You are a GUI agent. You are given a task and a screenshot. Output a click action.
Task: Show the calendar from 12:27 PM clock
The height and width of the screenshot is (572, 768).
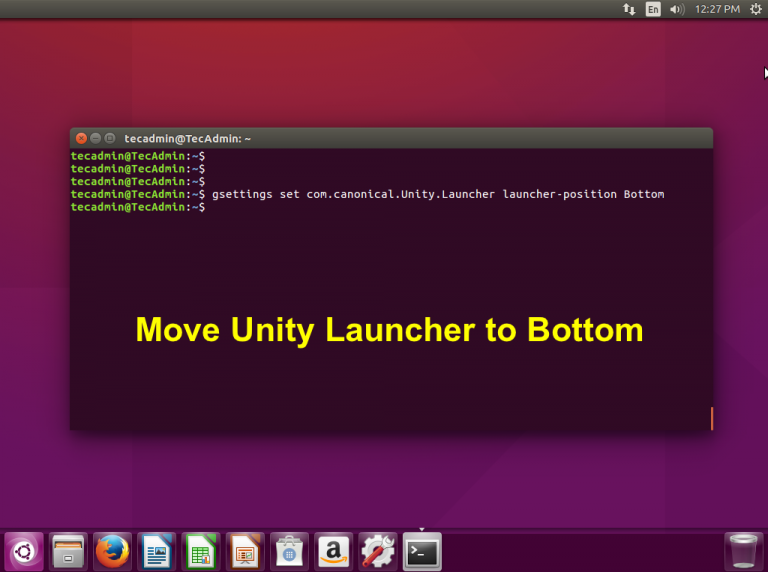(x=717, y=9)
